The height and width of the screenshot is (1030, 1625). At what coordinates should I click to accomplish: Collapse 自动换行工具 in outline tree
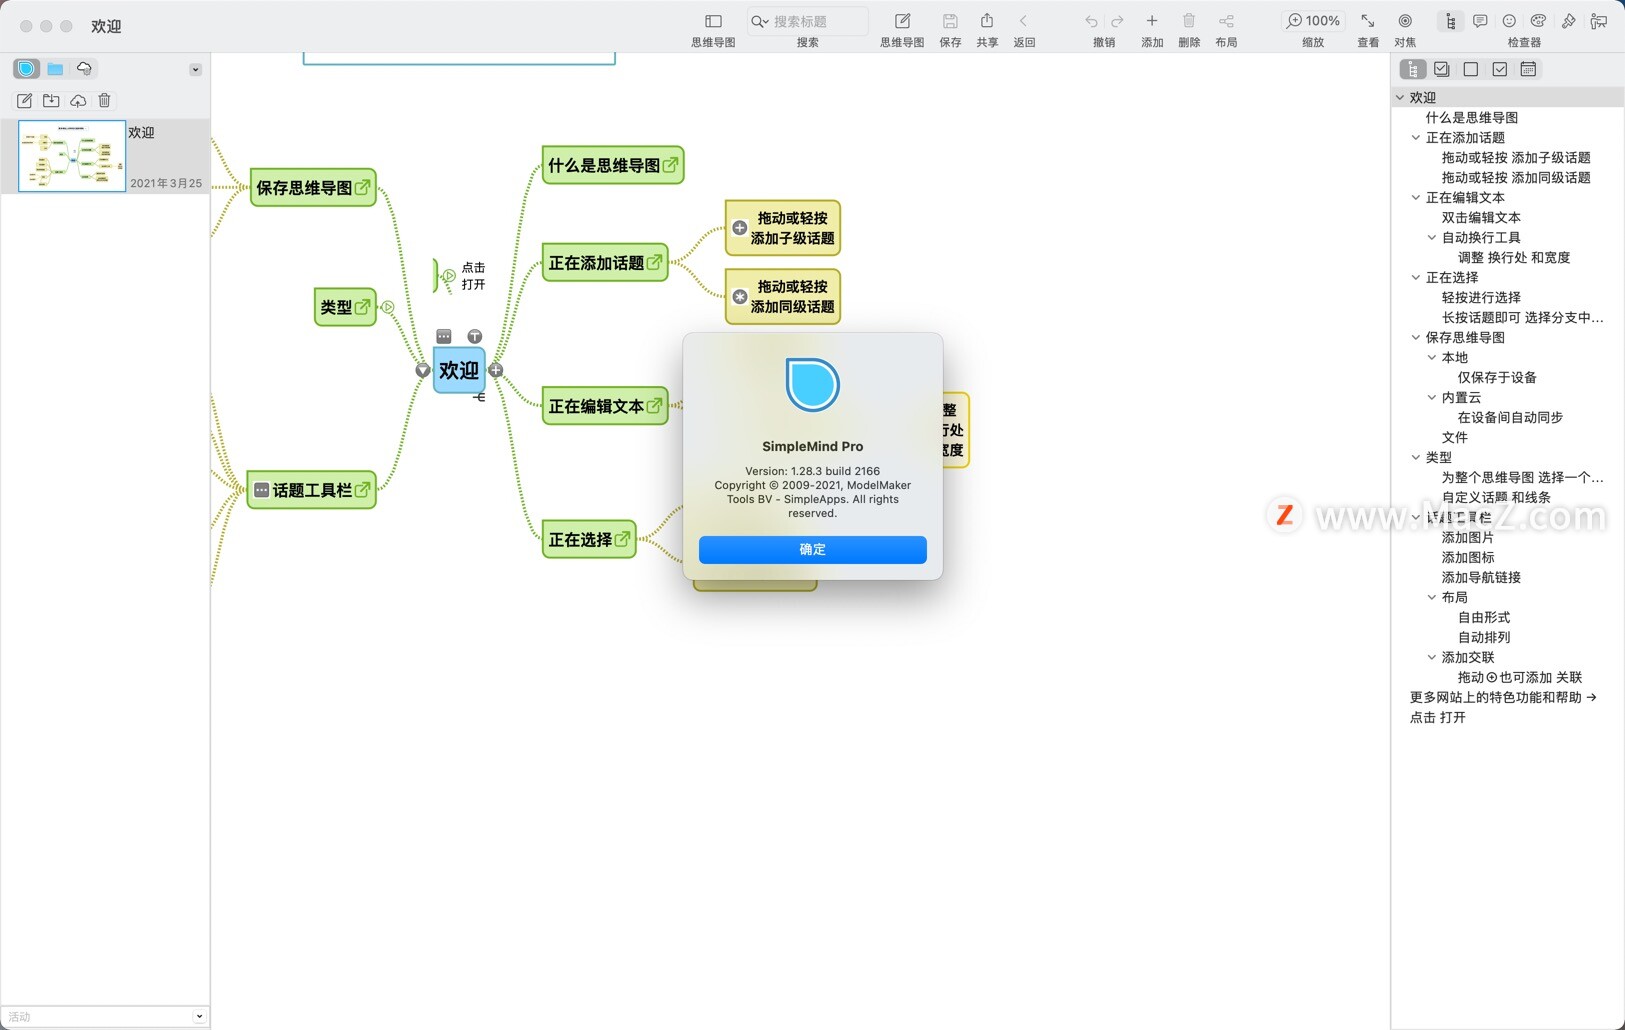click(x=1432, y=237)
